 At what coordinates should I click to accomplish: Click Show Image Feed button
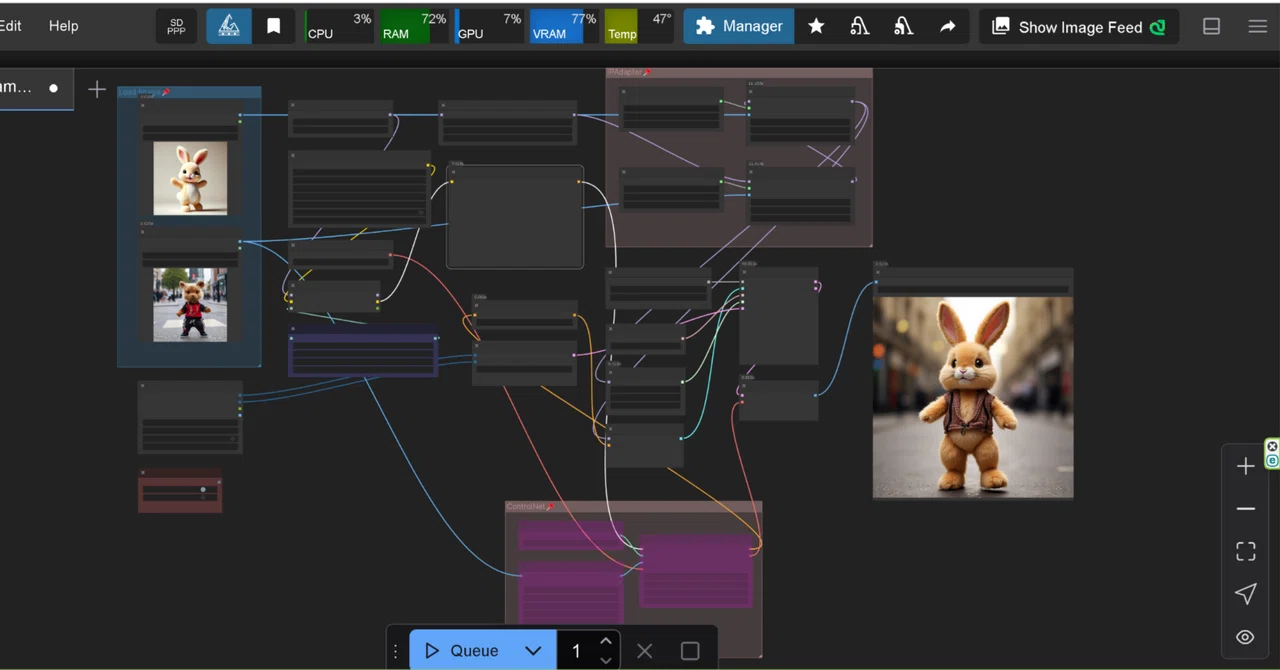1079,27
